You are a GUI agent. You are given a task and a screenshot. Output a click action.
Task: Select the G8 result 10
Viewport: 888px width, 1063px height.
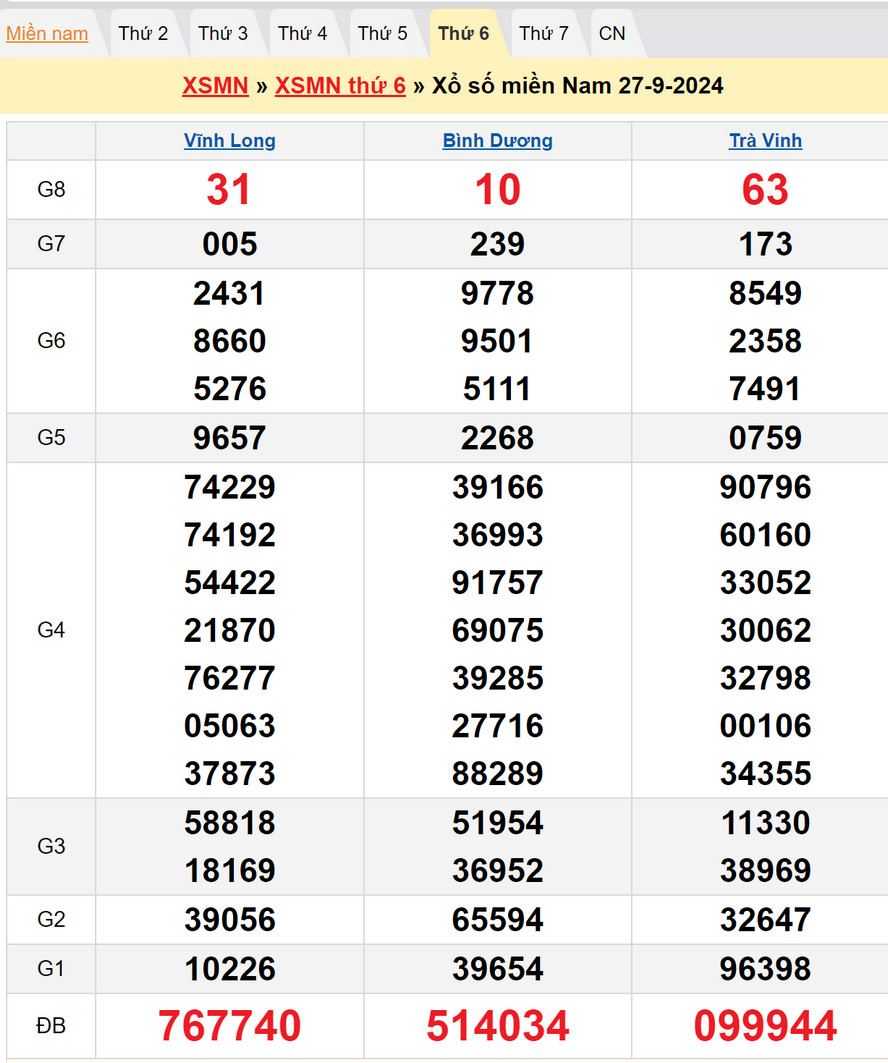pyautogui.click(x=498, y=190)
